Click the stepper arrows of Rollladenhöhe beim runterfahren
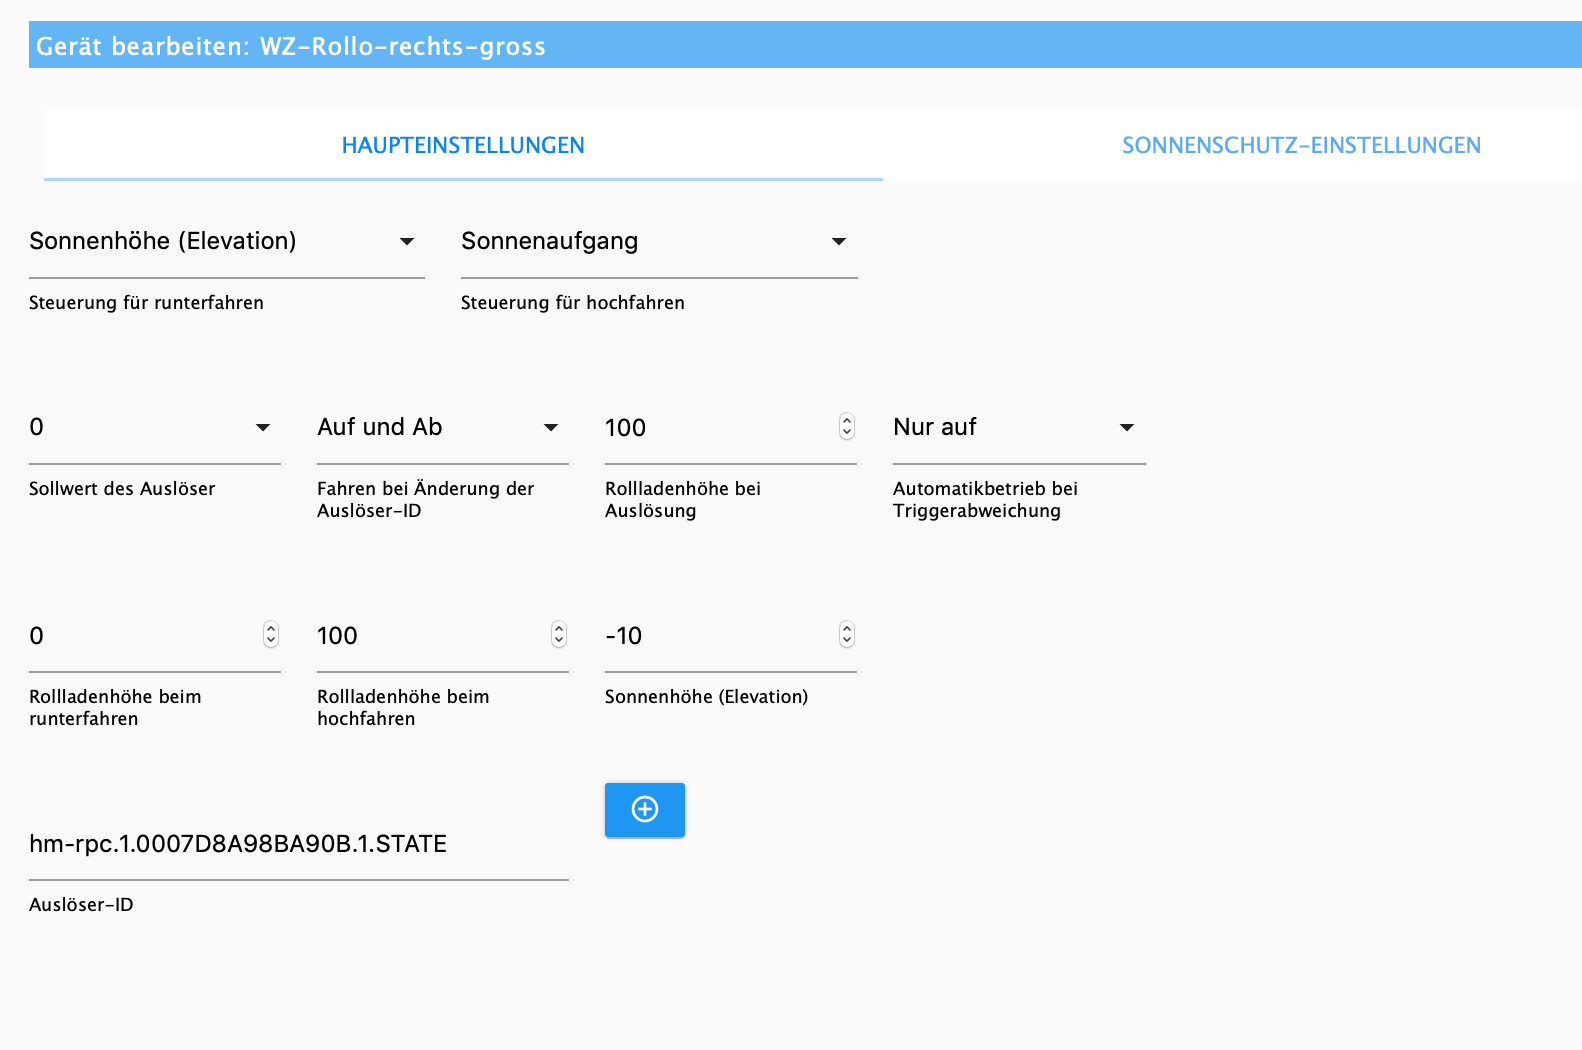Image resolution: width=1582 pixels, height=1050 pixels. click(271, 635)
